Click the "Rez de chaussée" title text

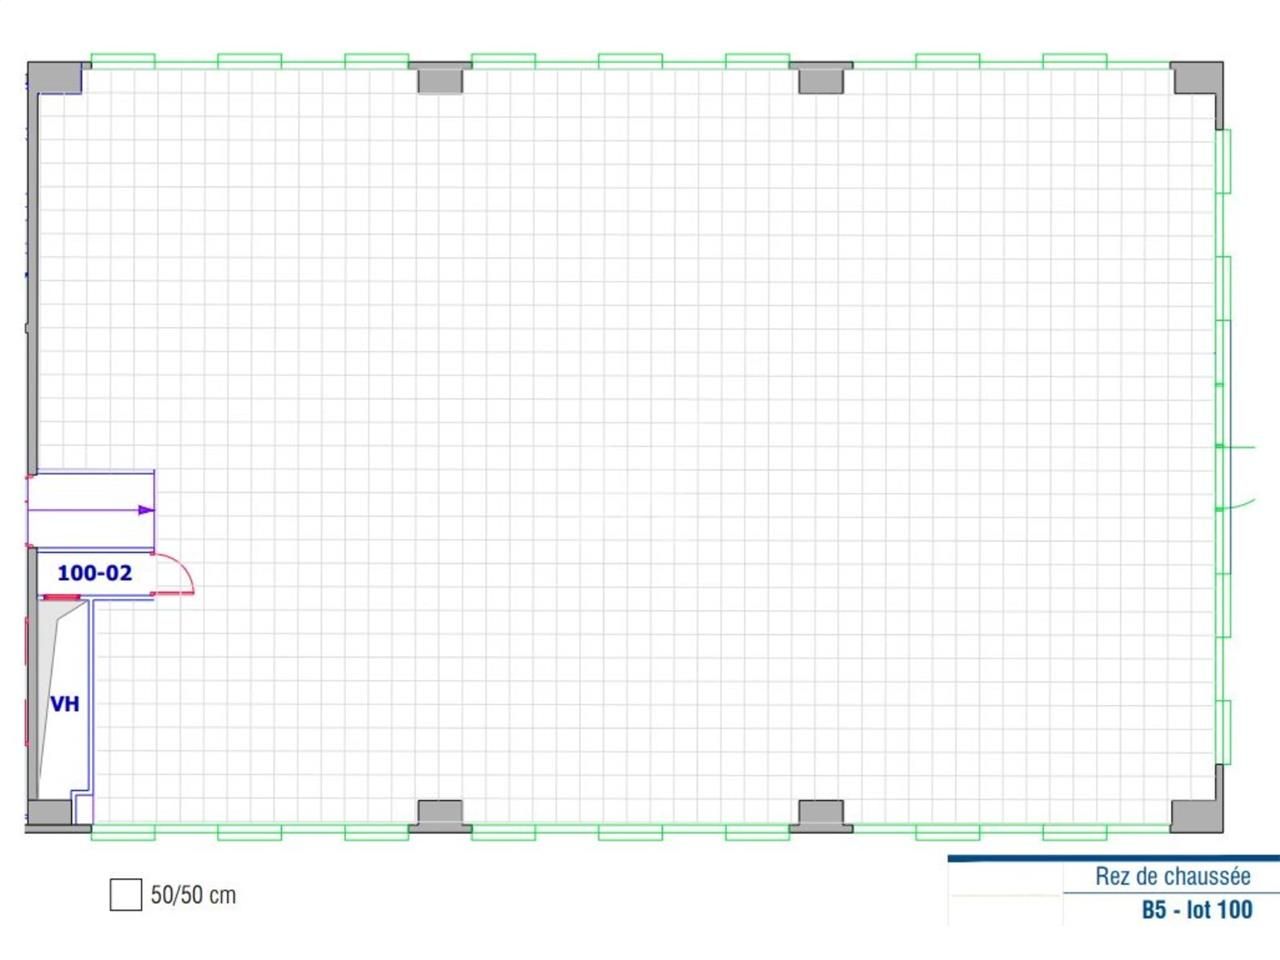pos(1172,877)
